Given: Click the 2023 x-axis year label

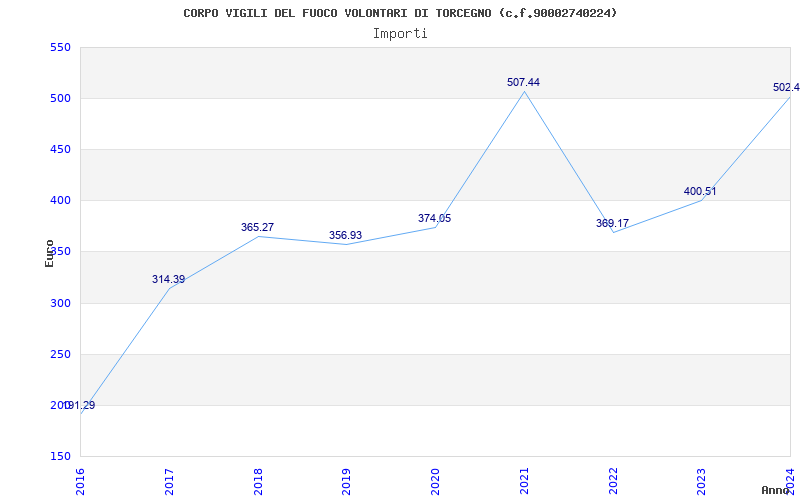Looking at the screenshot, I should tap(702, 482).
